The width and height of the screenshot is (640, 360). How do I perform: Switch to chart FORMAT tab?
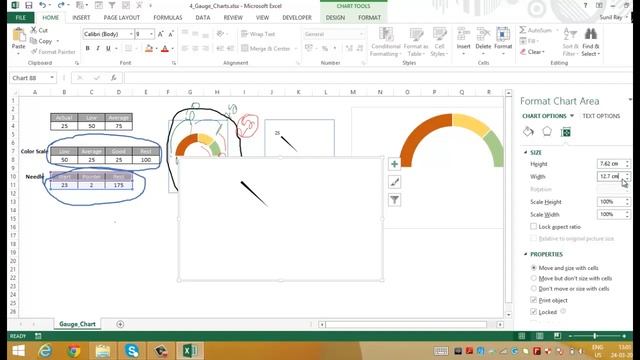pos(369,18)
